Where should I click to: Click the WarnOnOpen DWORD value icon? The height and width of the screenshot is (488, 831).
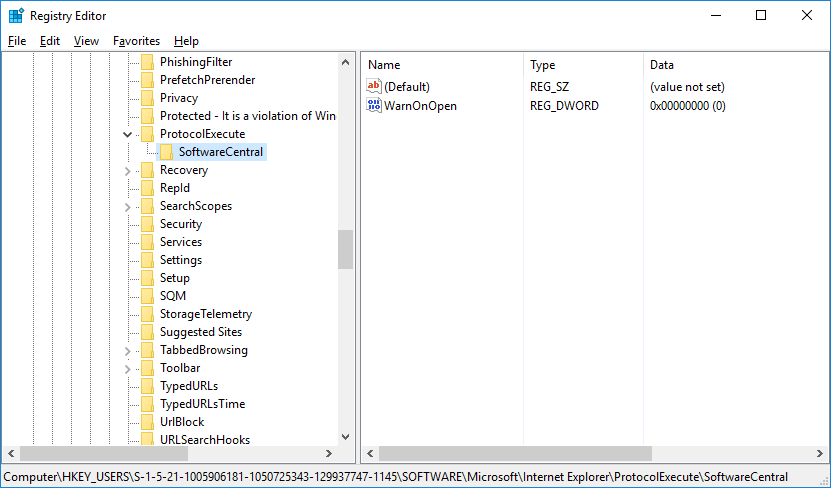coord(375,106)
